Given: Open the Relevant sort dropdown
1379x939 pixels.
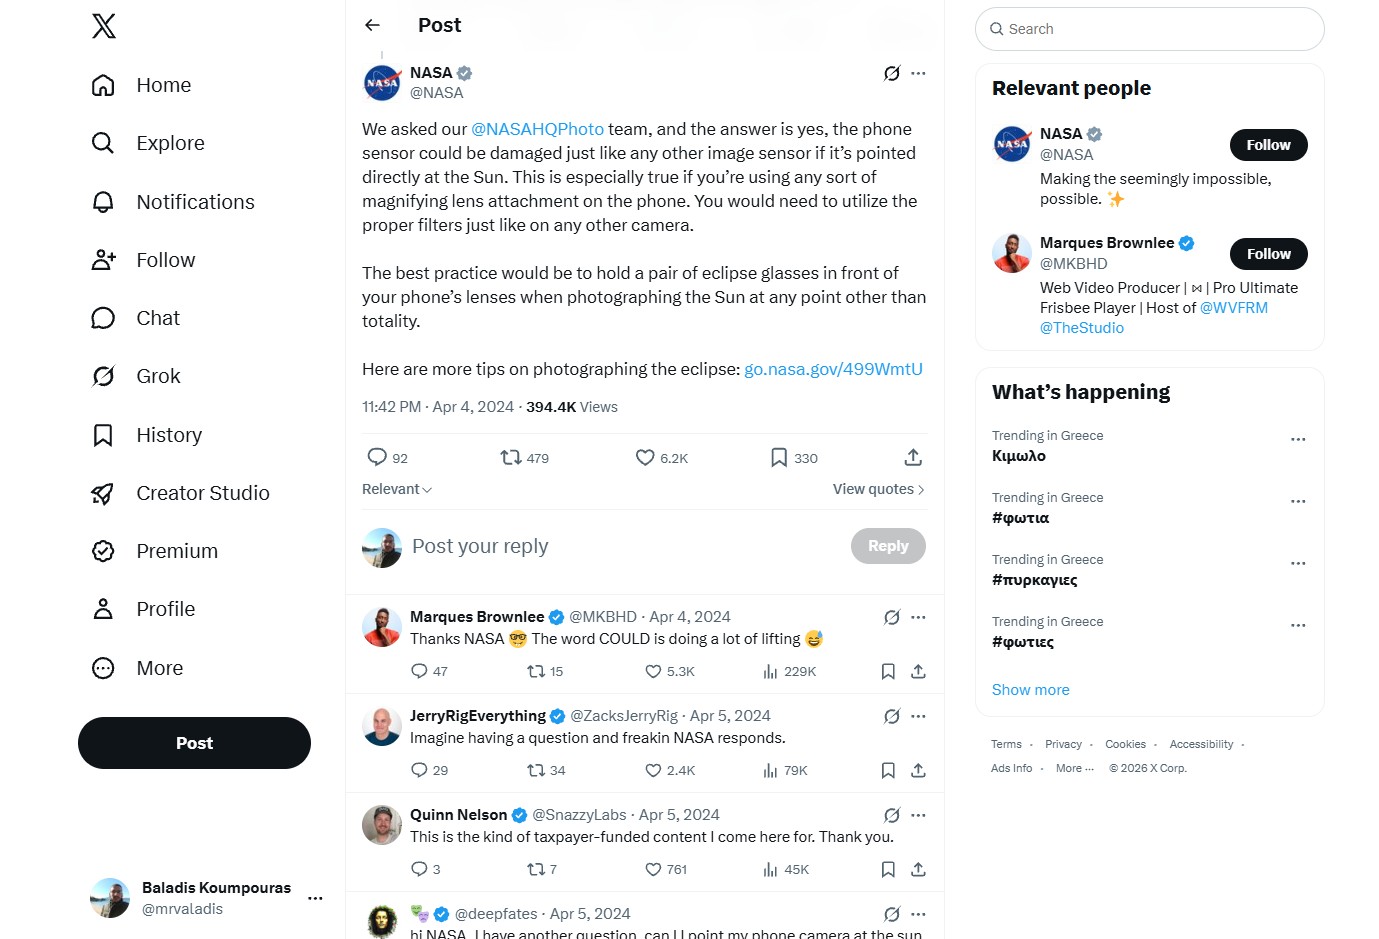Looking at the screenshot, I should pyautogui.click(x=397, y=489).
